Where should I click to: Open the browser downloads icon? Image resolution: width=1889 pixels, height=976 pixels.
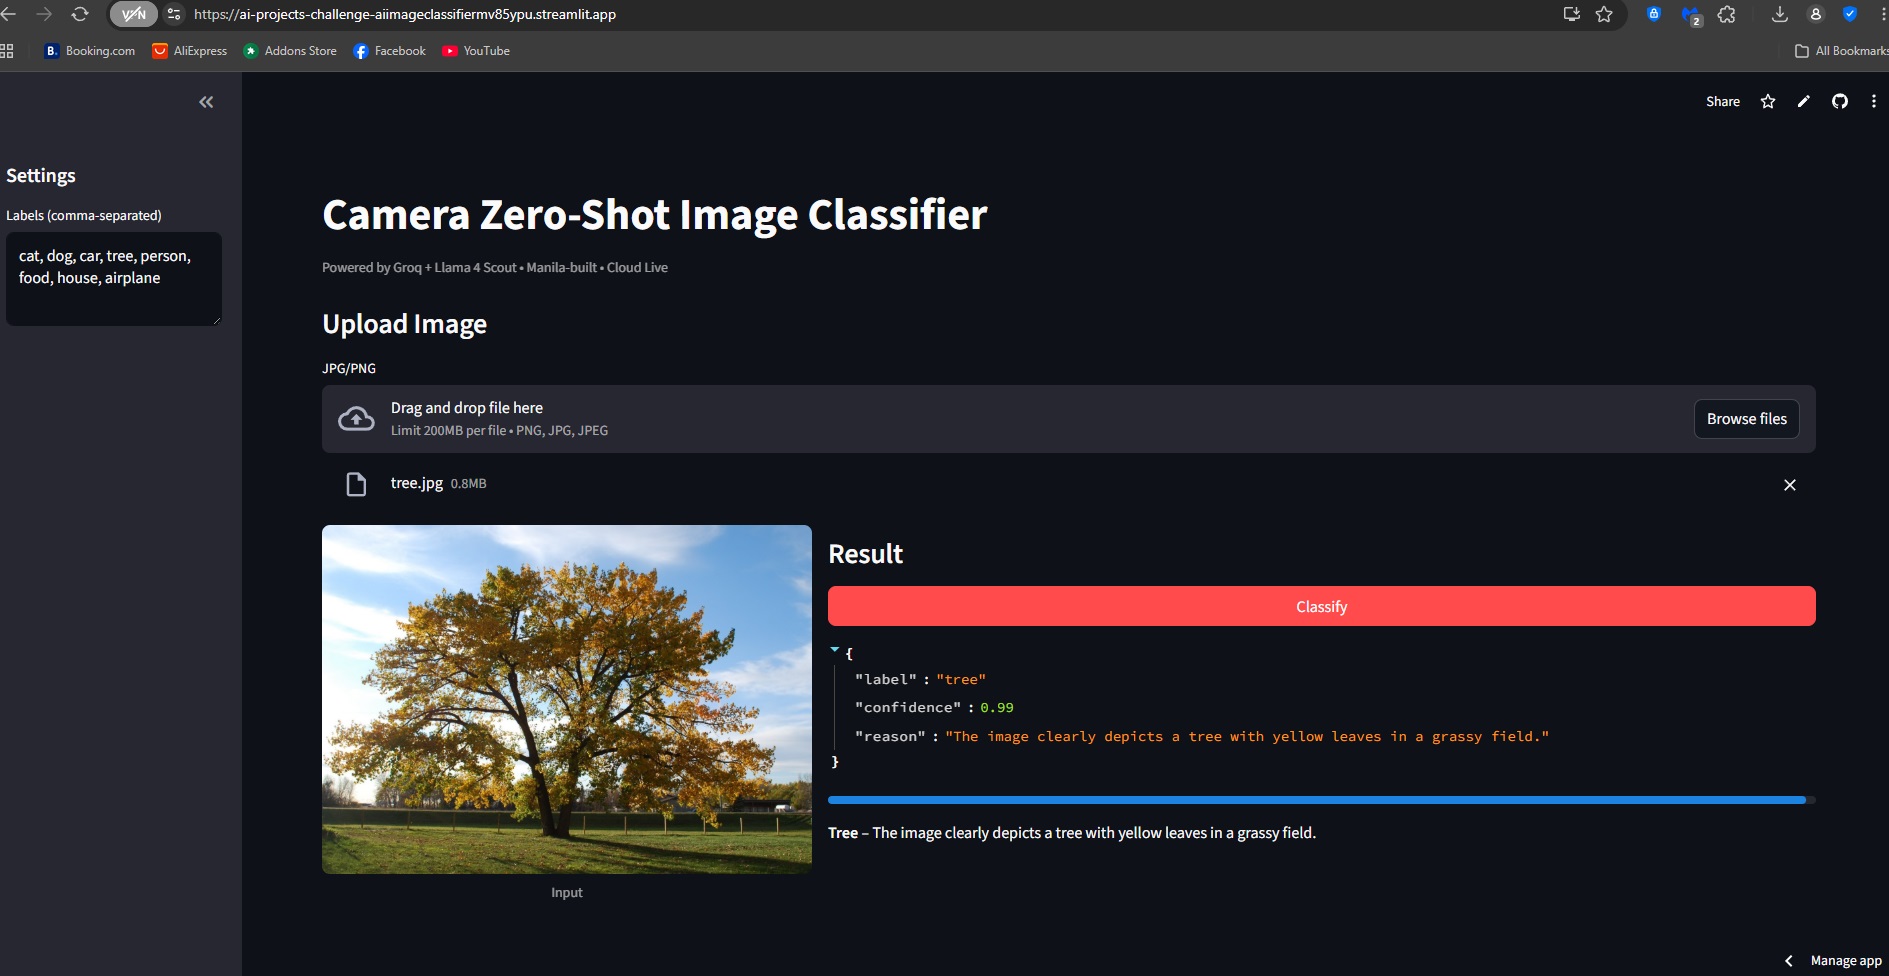pos(1779,14)
